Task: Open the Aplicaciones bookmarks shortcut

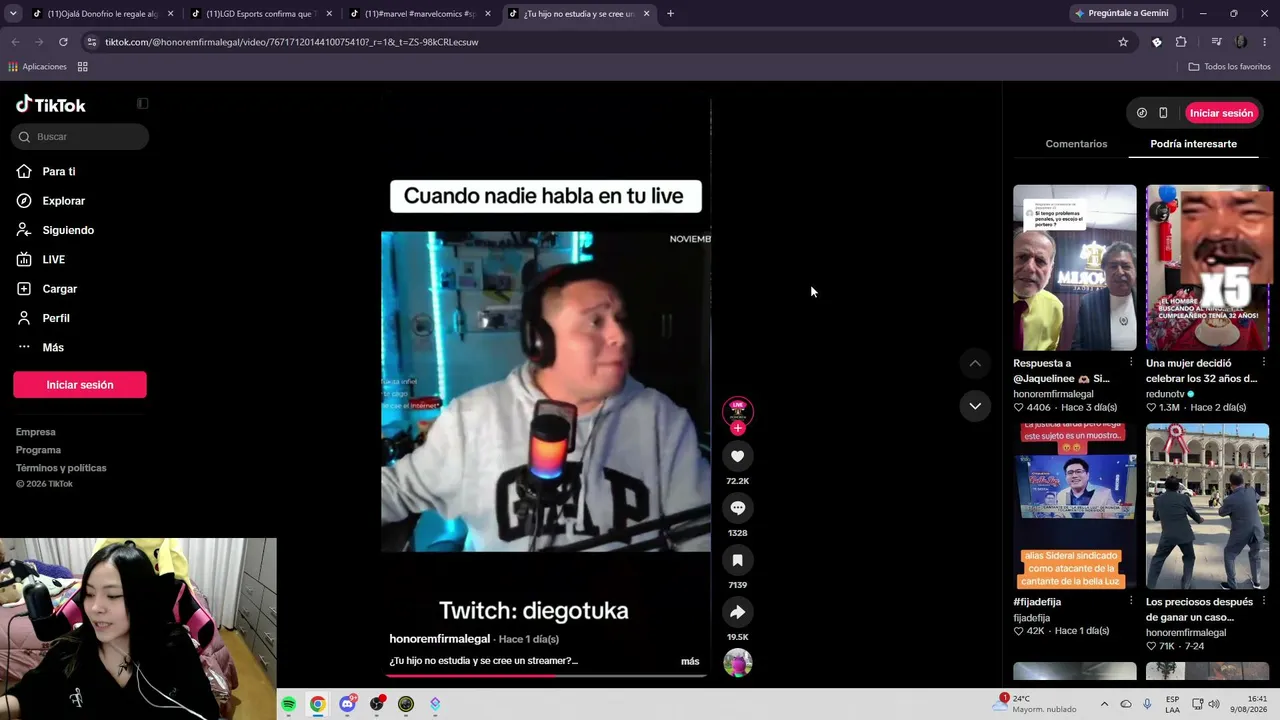Action: tap(37, 67)
